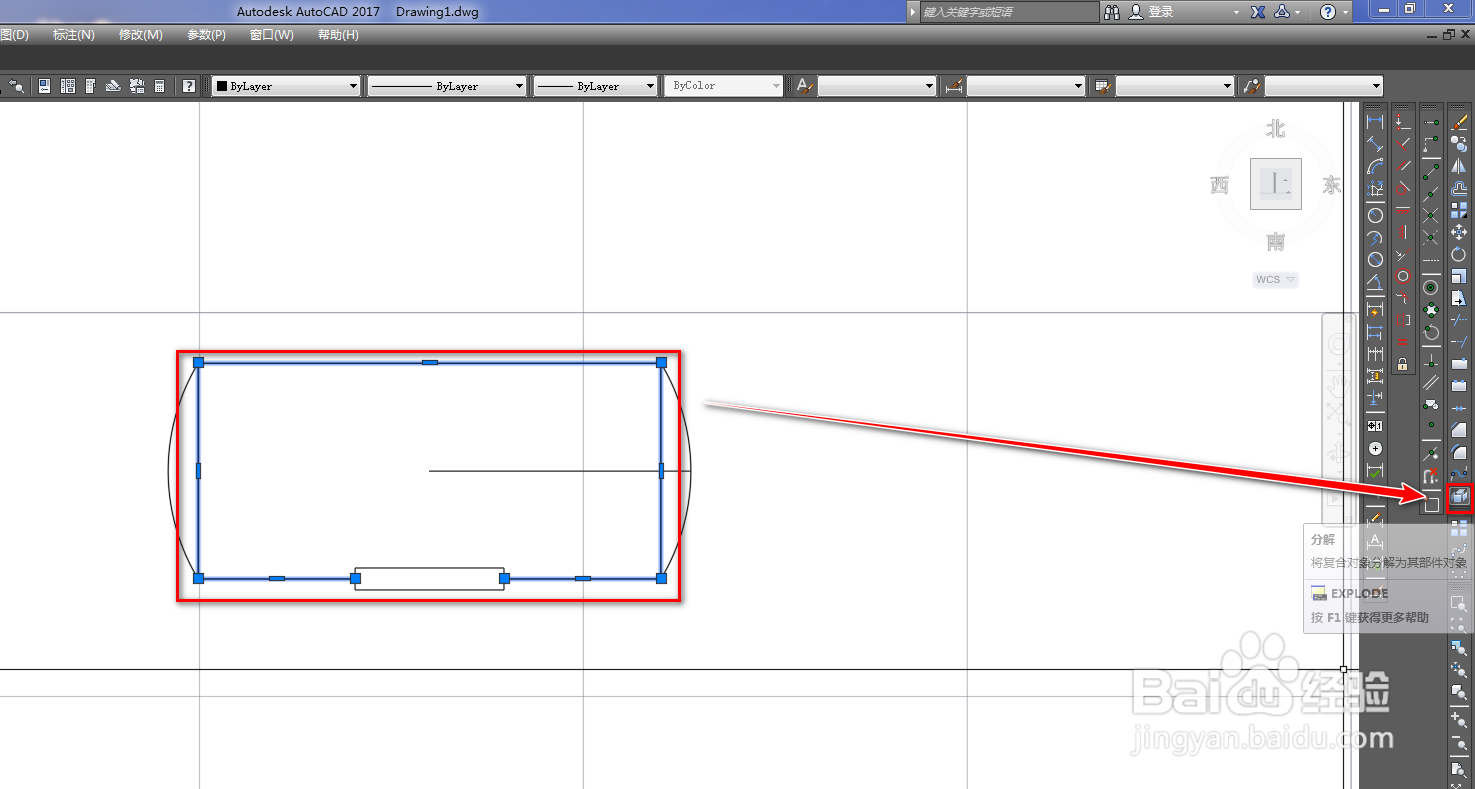Open the 参数(P) menu
The width and height of the screenshot is (1475, 789).
(206, 35)
